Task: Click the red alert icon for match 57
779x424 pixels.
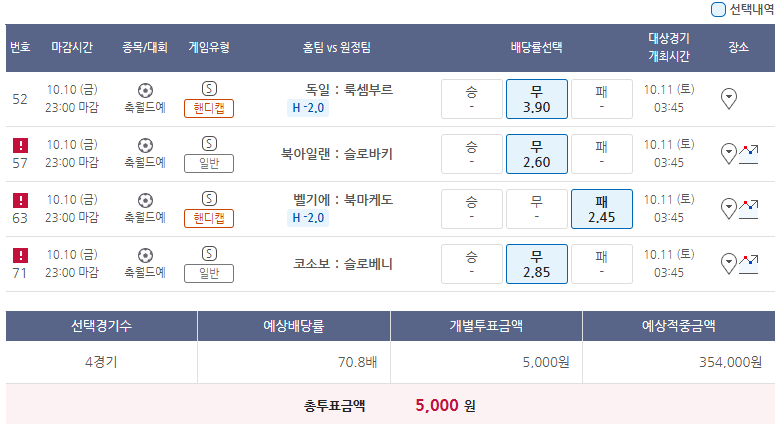Action: click(x=20, y=145)
